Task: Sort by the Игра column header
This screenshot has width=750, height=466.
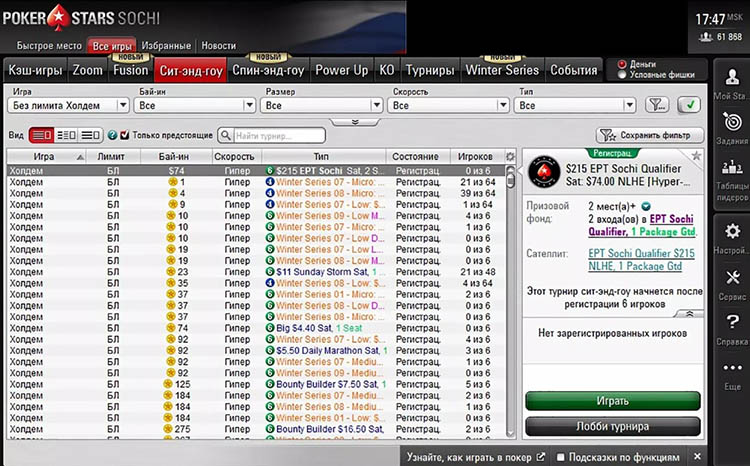Action: 46,156
